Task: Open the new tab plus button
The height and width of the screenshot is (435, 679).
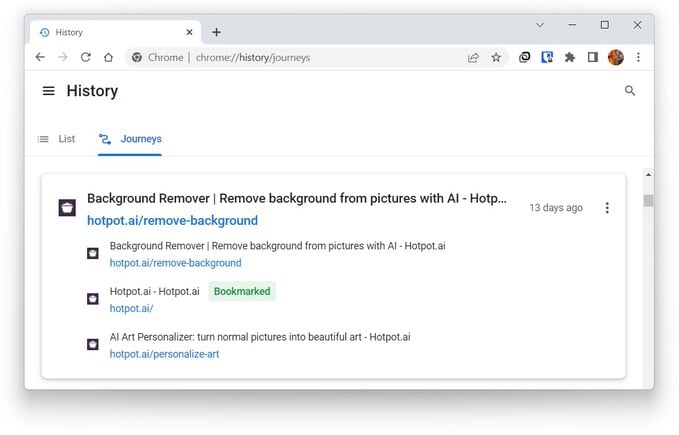Action: 217,32
